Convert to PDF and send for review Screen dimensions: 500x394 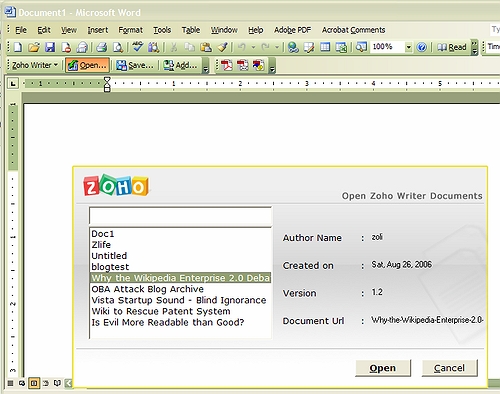(259, 65)
